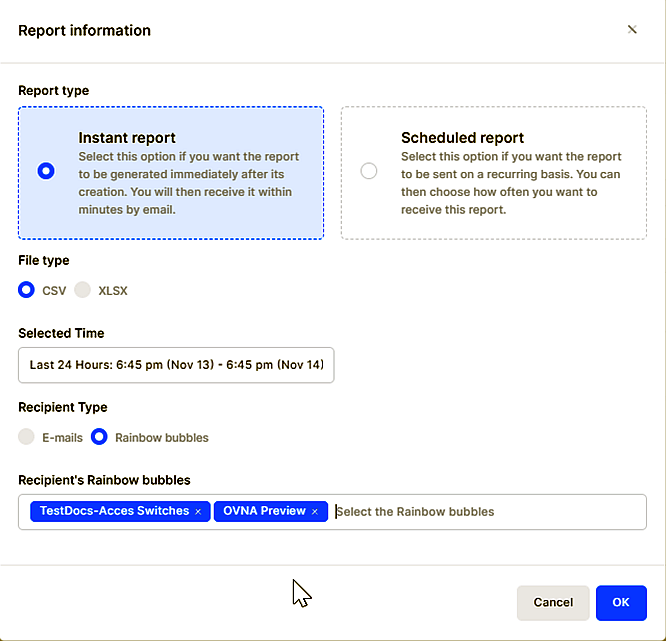Remove the OVNA Preview bubble tag
The width and height of the screenshot is (666, 641).
click(x=314, y=512)
